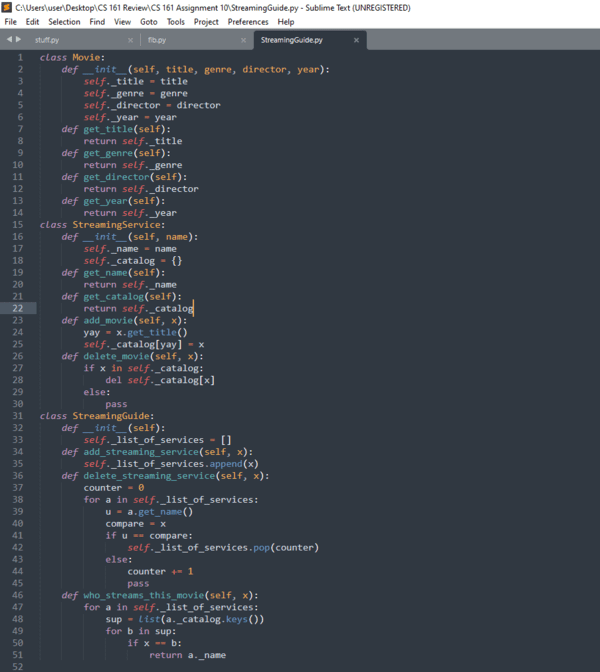This screenshot has width=600, height=672.
Task: Click the text 'class Movie:'
Action: 72,57
